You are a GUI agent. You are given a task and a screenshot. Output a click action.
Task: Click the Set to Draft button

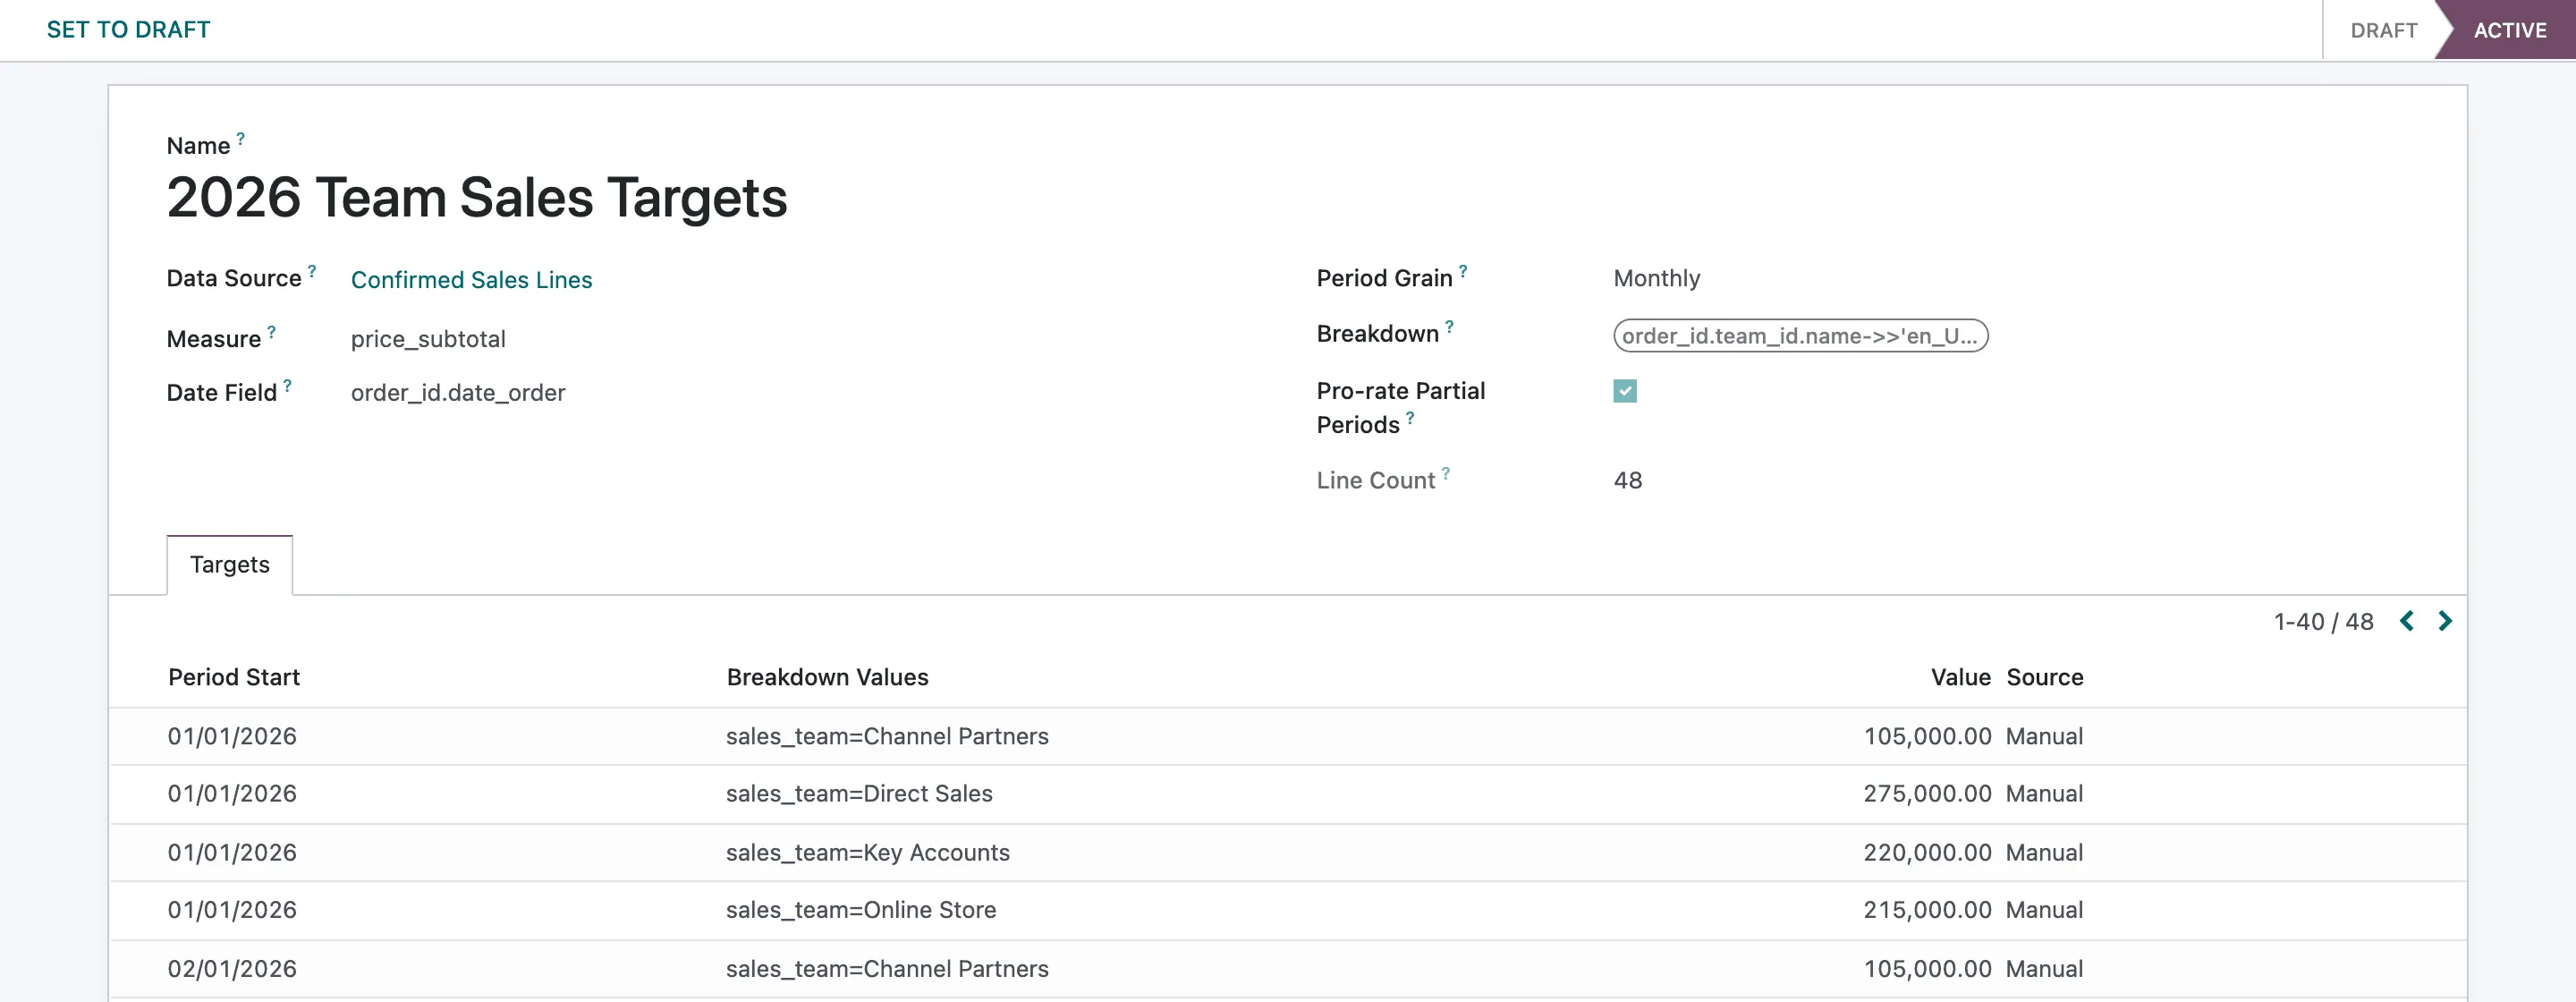click(128, 30)
